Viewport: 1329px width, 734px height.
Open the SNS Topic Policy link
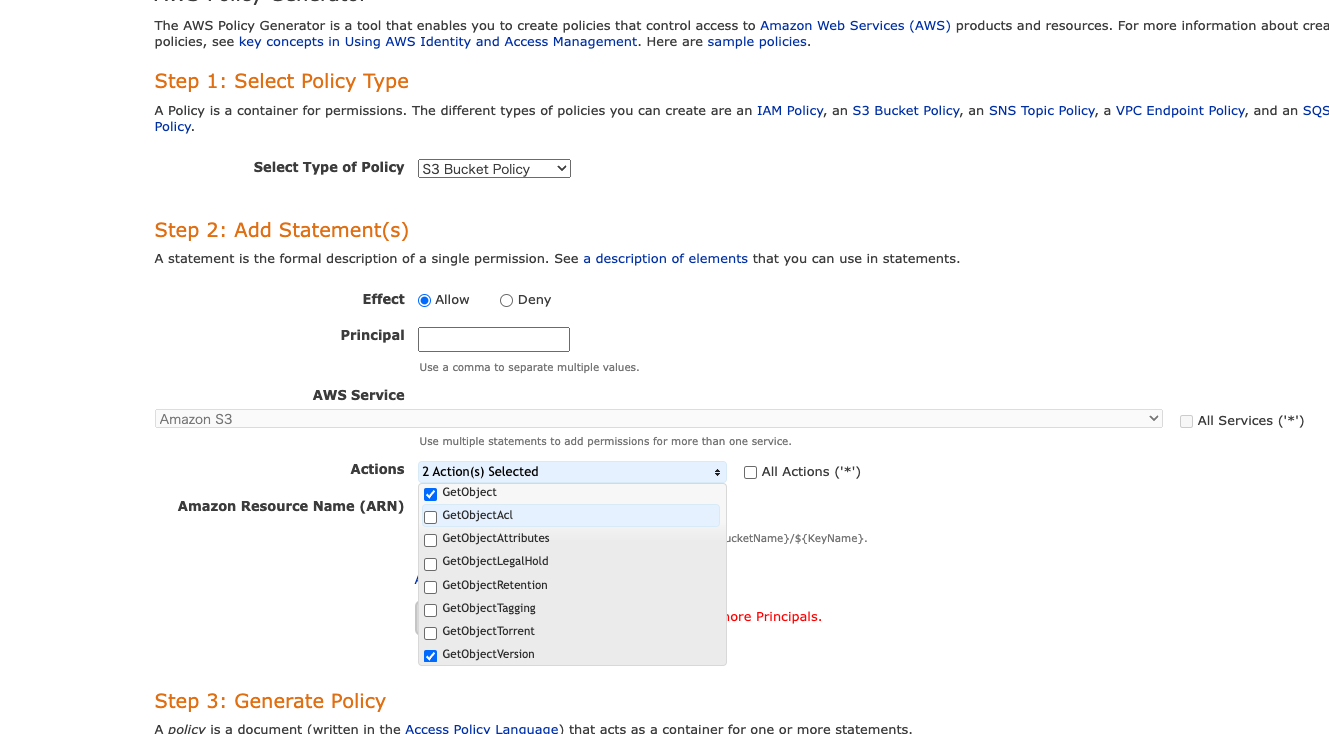pos(1042,110)
